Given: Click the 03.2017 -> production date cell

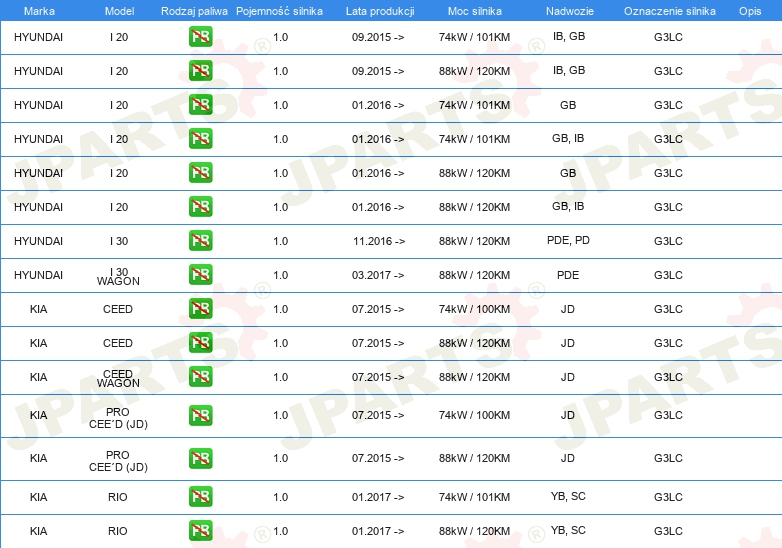Looking at the screenshot, I should pyautogui.click(x=378, y=275).
